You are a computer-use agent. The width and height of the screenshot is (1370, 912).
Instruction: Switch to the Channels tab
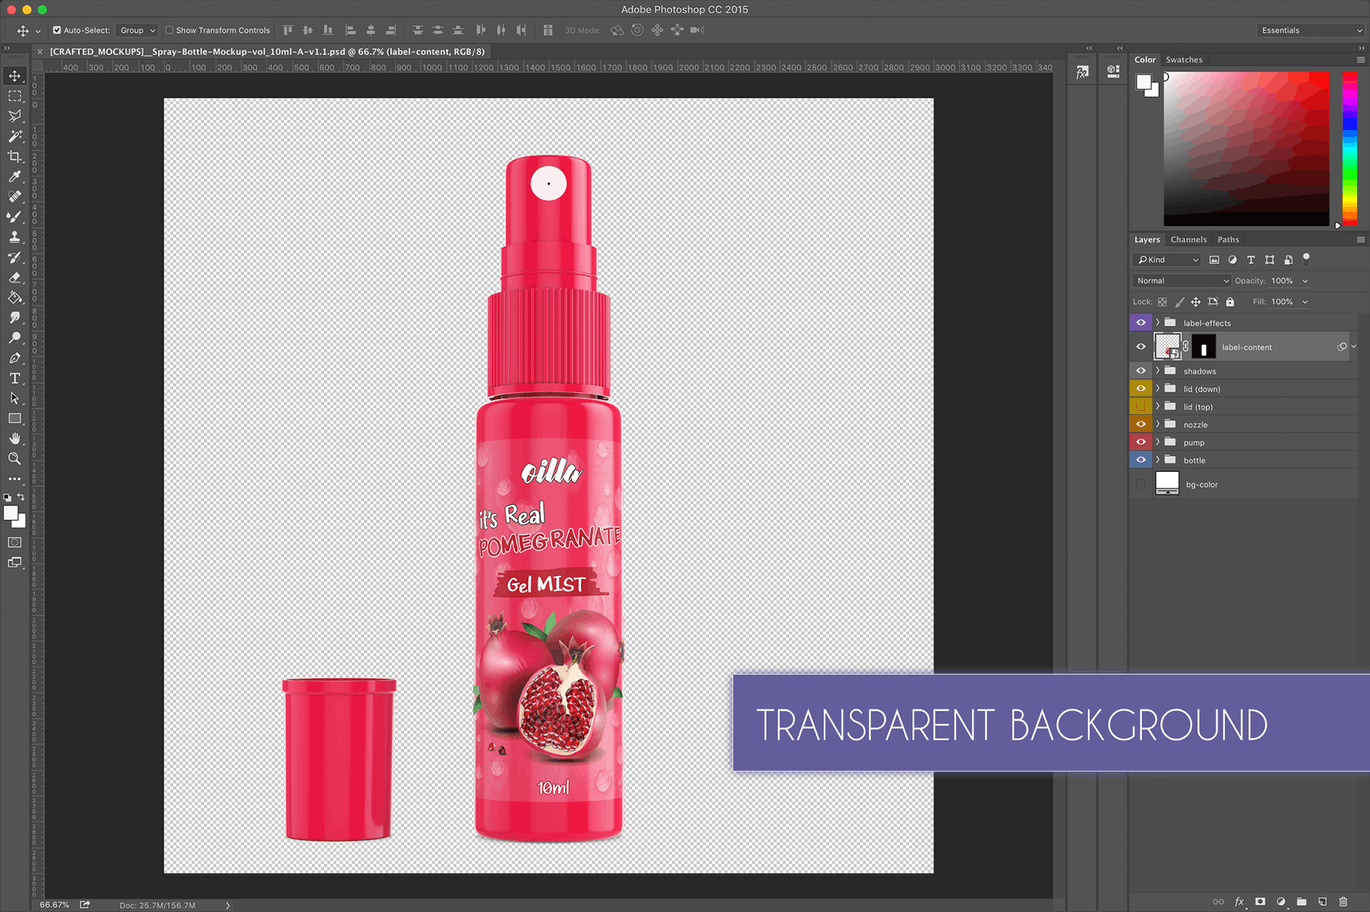(1188, 239)
